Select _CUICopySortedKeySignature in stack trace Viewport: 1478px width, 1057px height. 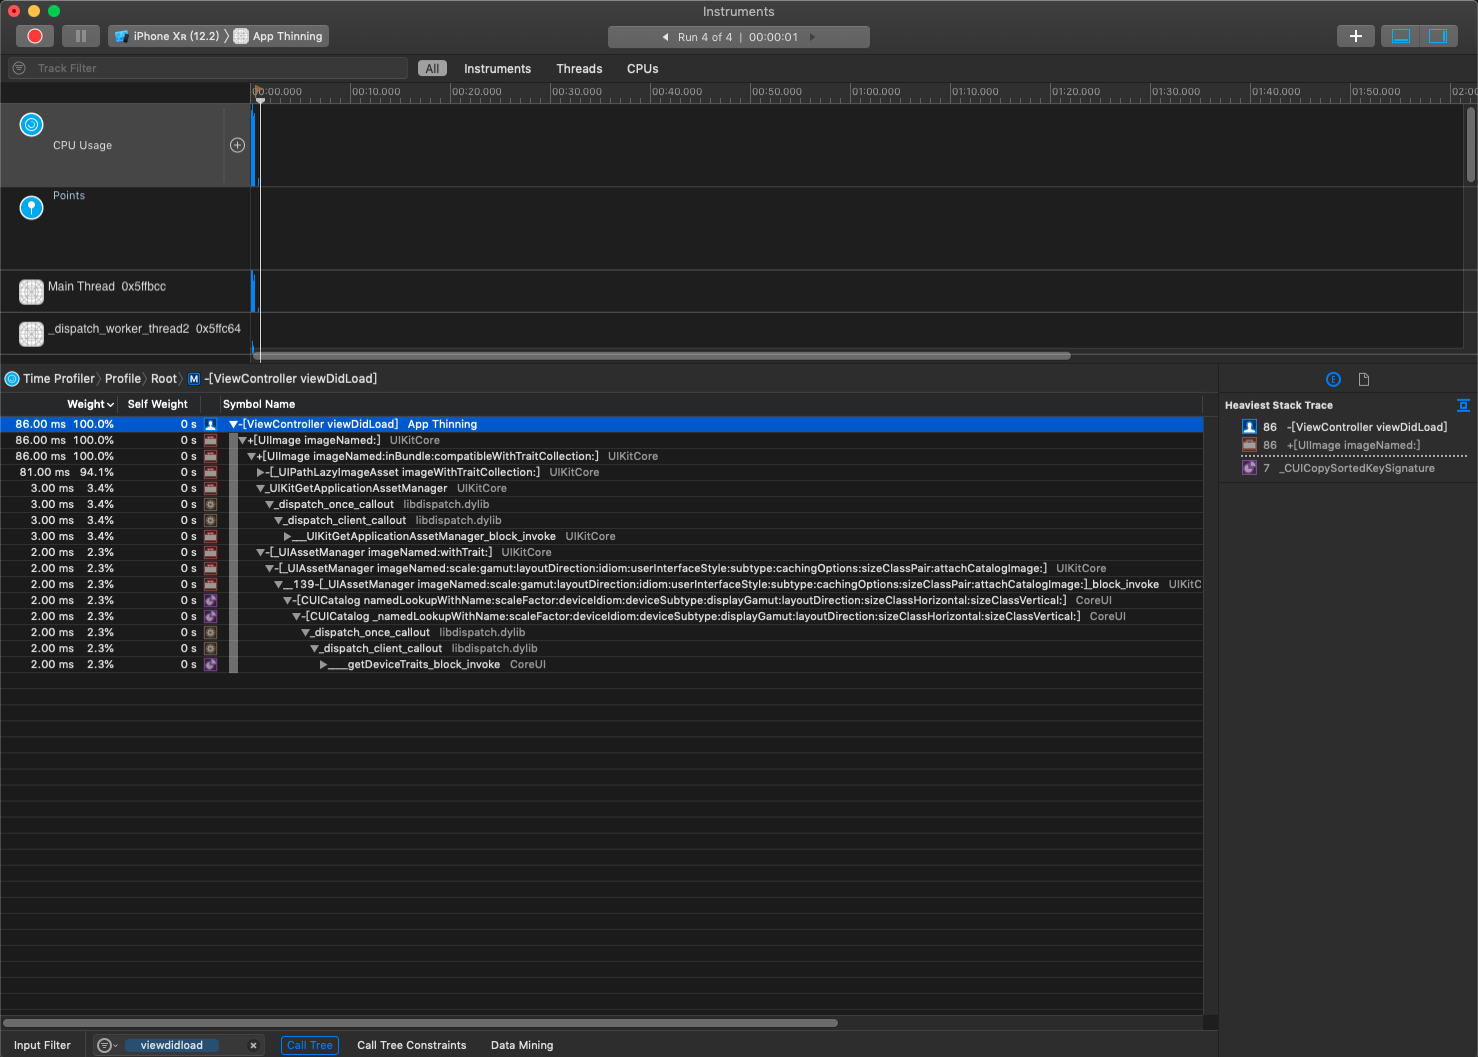1356,468
